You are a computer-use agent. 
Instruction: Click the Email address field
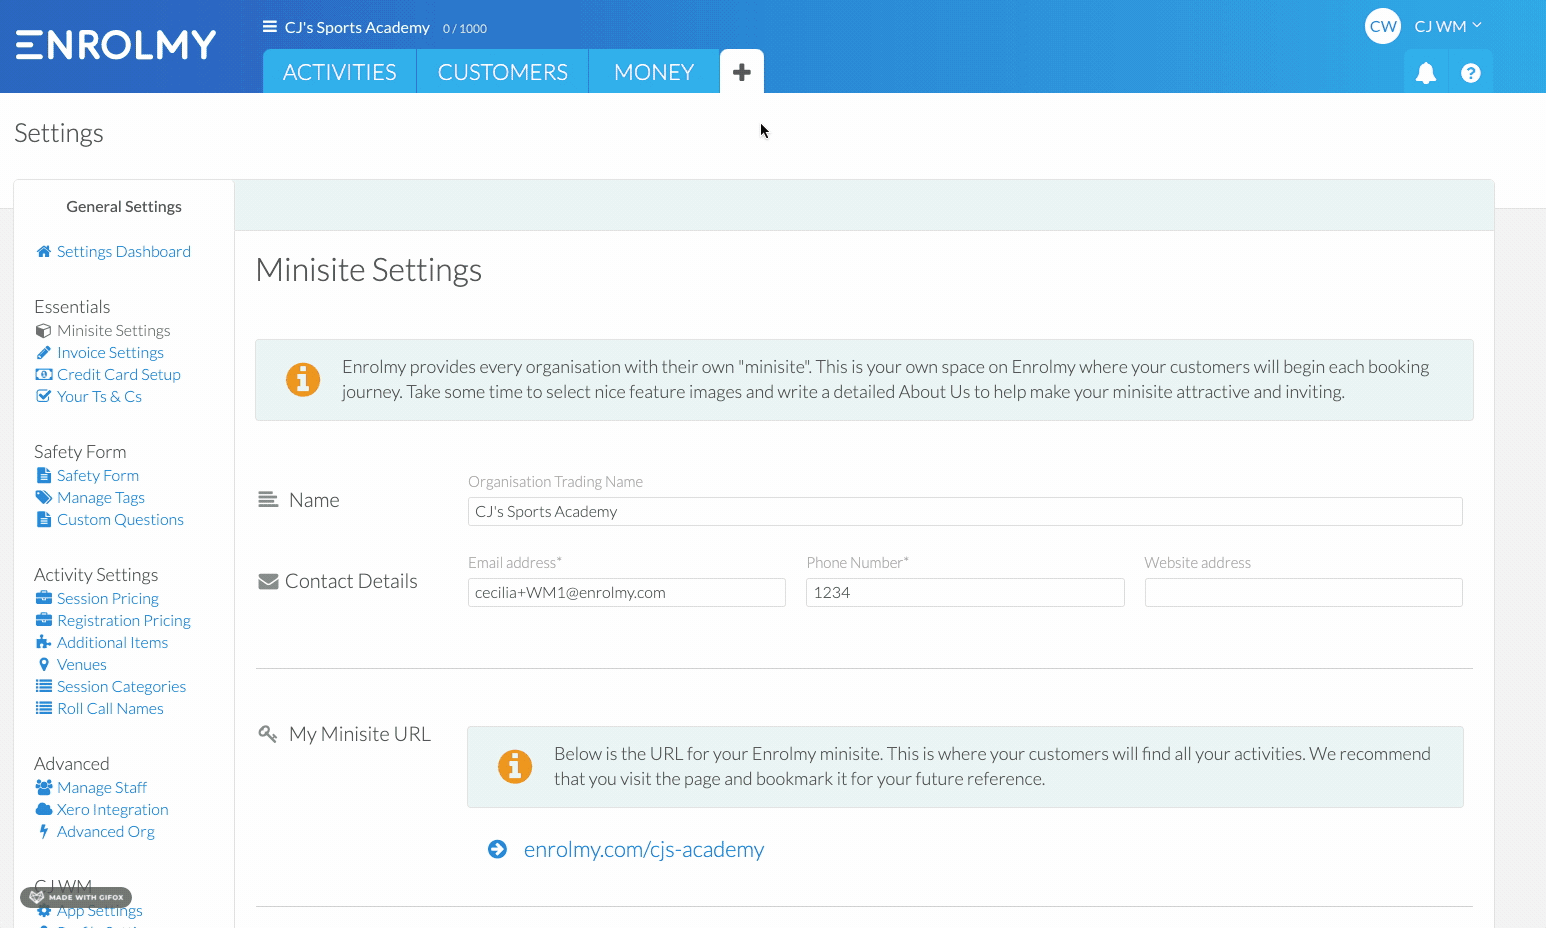[627, 593]
